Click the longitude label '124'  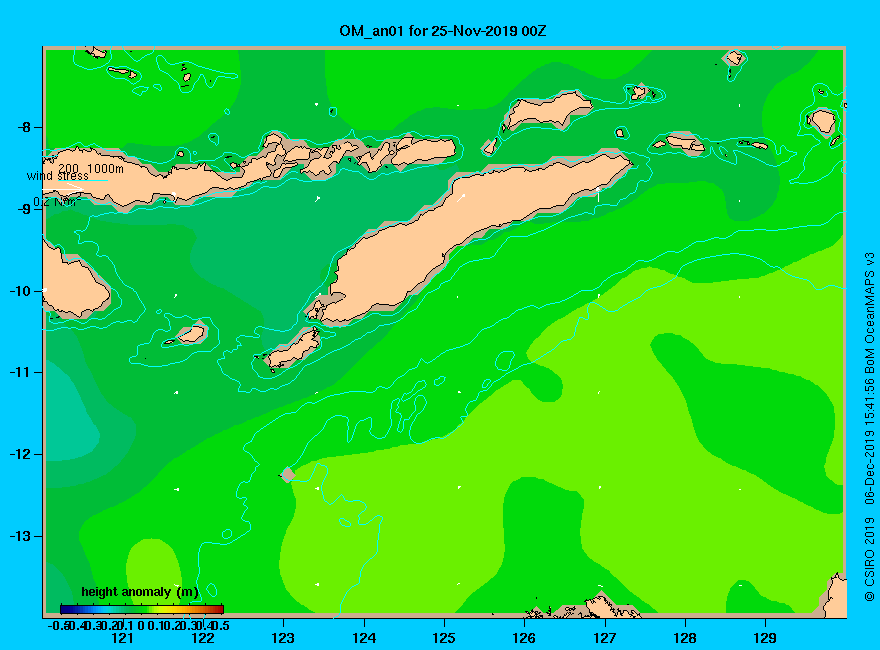(x=364, y=638)
